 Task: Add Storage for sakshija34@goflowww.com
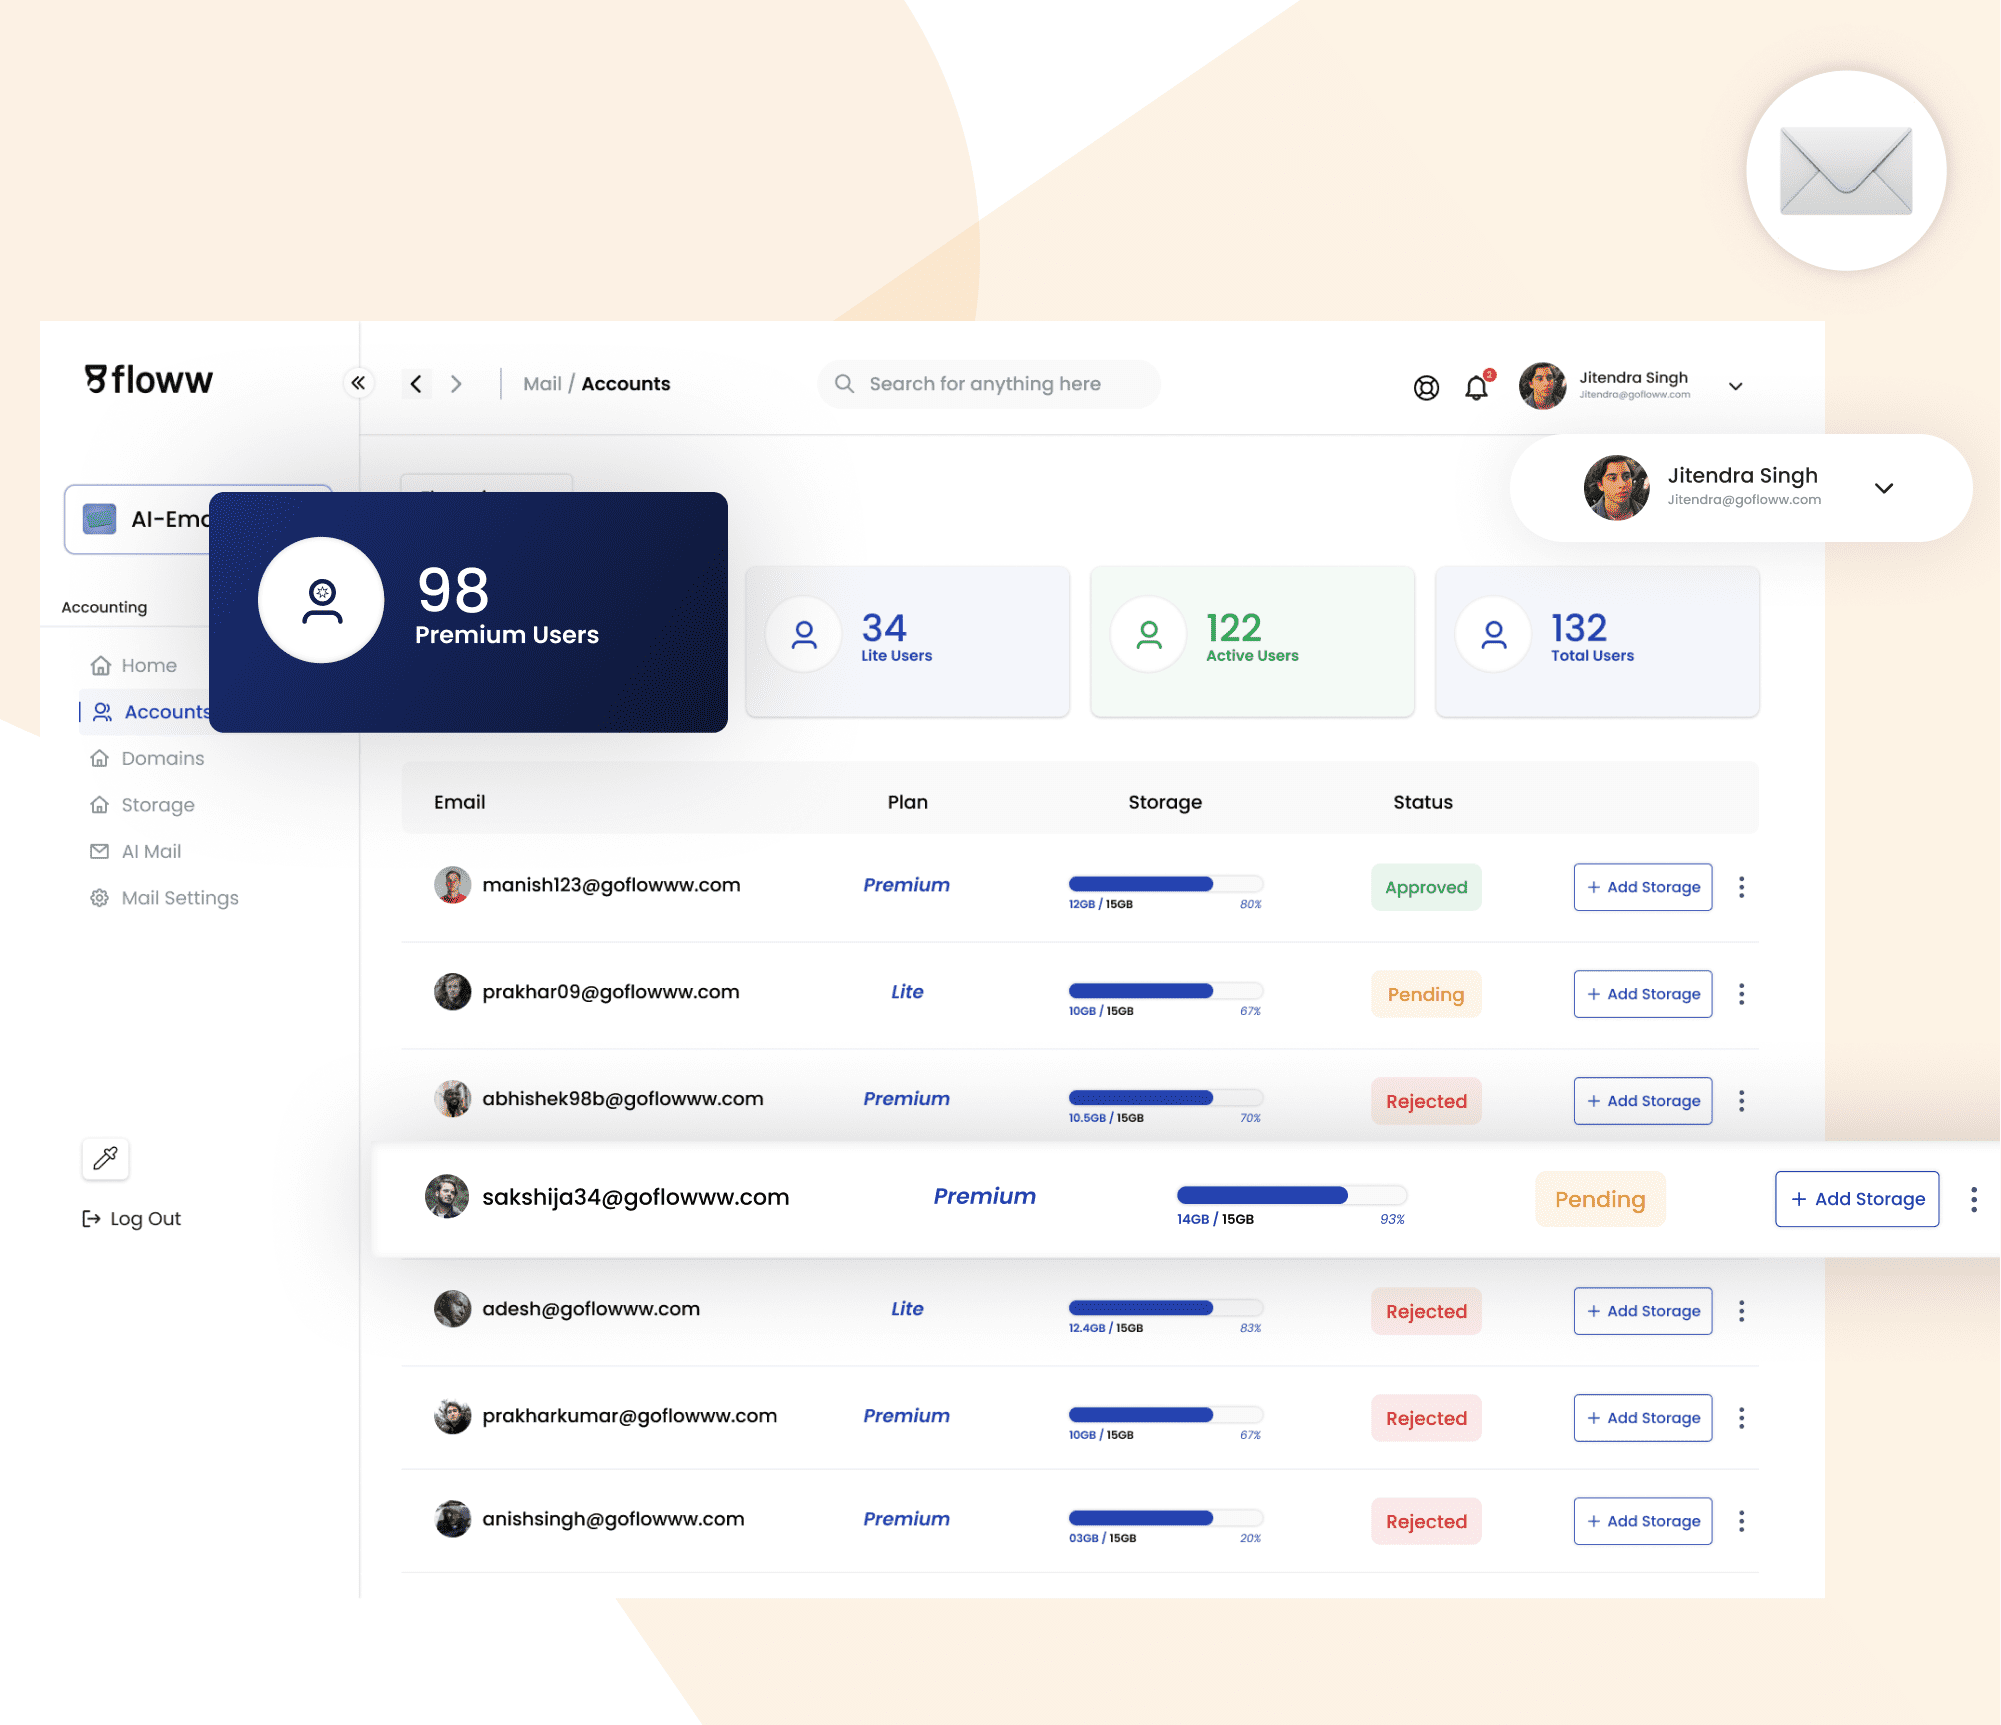[1857, 1199]
